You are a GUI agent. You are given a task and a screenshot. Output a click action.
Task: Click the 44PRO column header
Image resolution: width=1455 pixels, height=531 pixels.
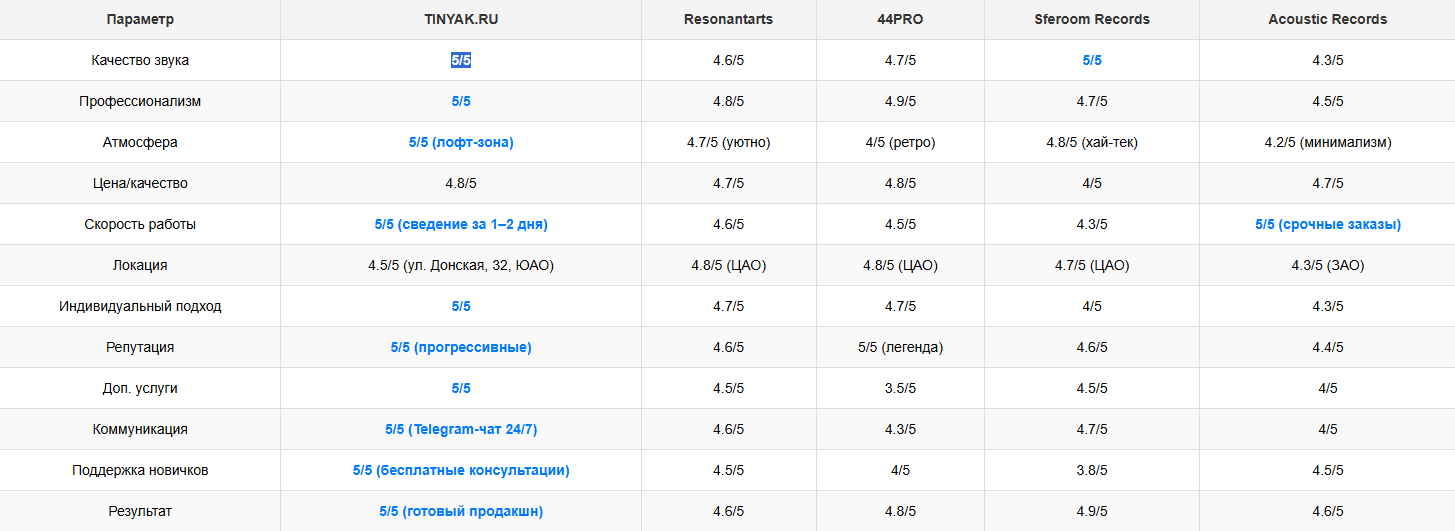[x=900, y=19]
